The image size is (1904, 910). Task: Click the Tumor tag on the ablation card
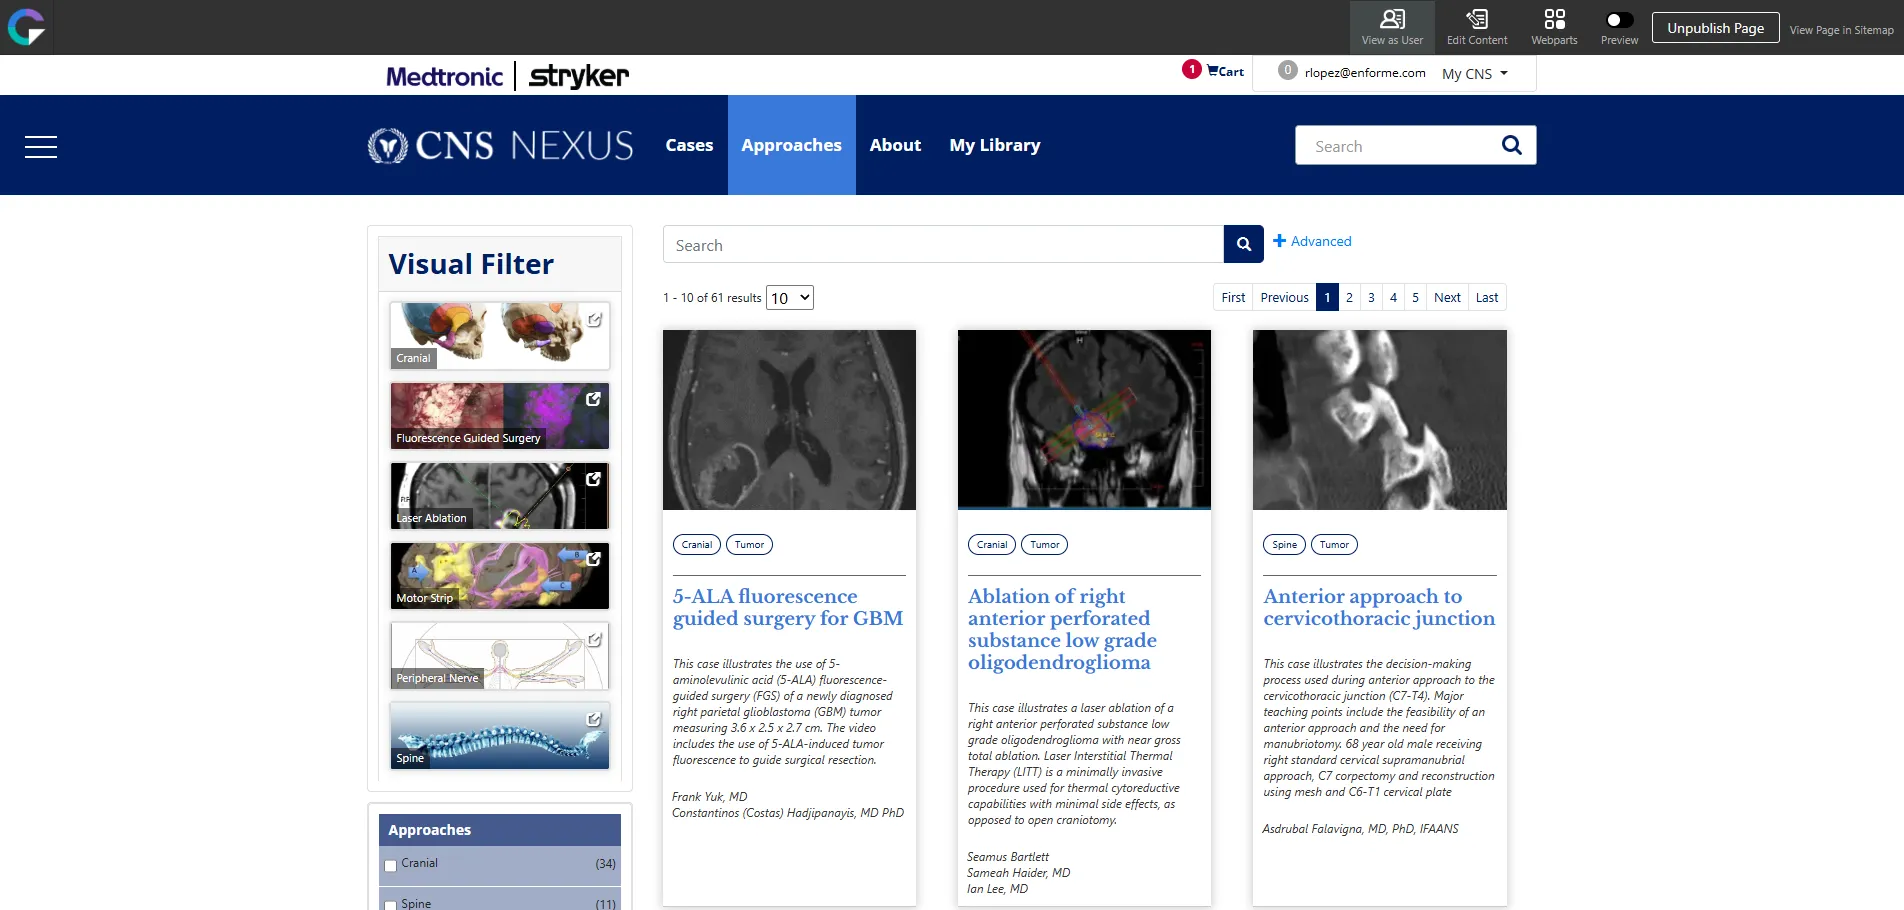tap(1044, 545)
